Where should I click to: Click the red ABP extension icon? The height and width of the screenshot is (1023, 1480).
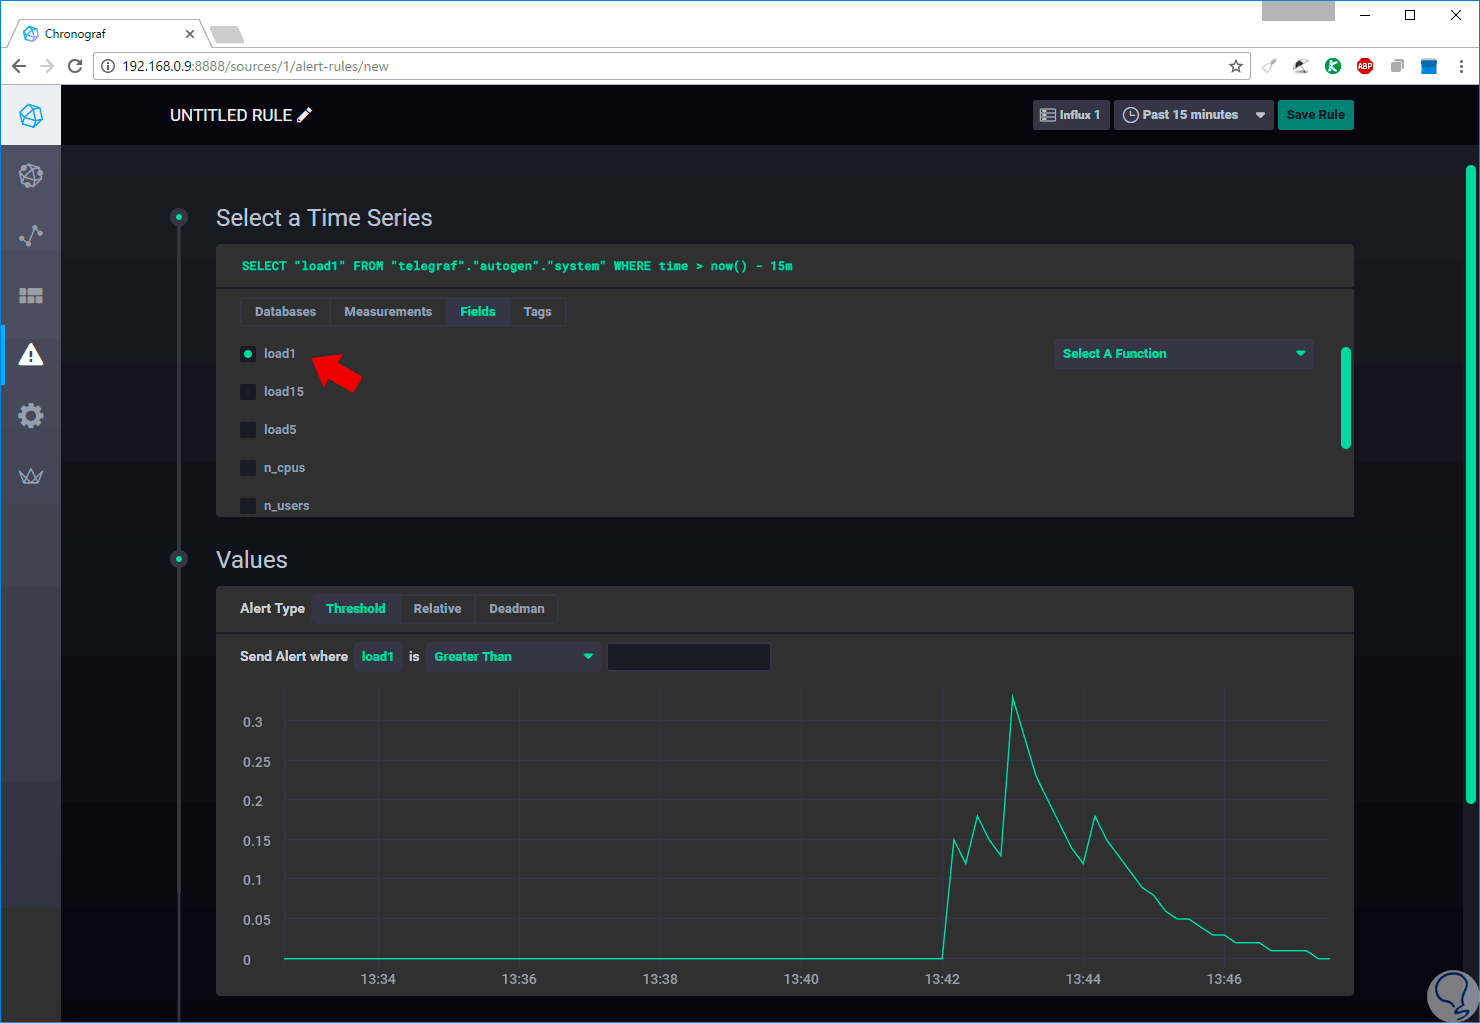click(x=1365, y=66)
